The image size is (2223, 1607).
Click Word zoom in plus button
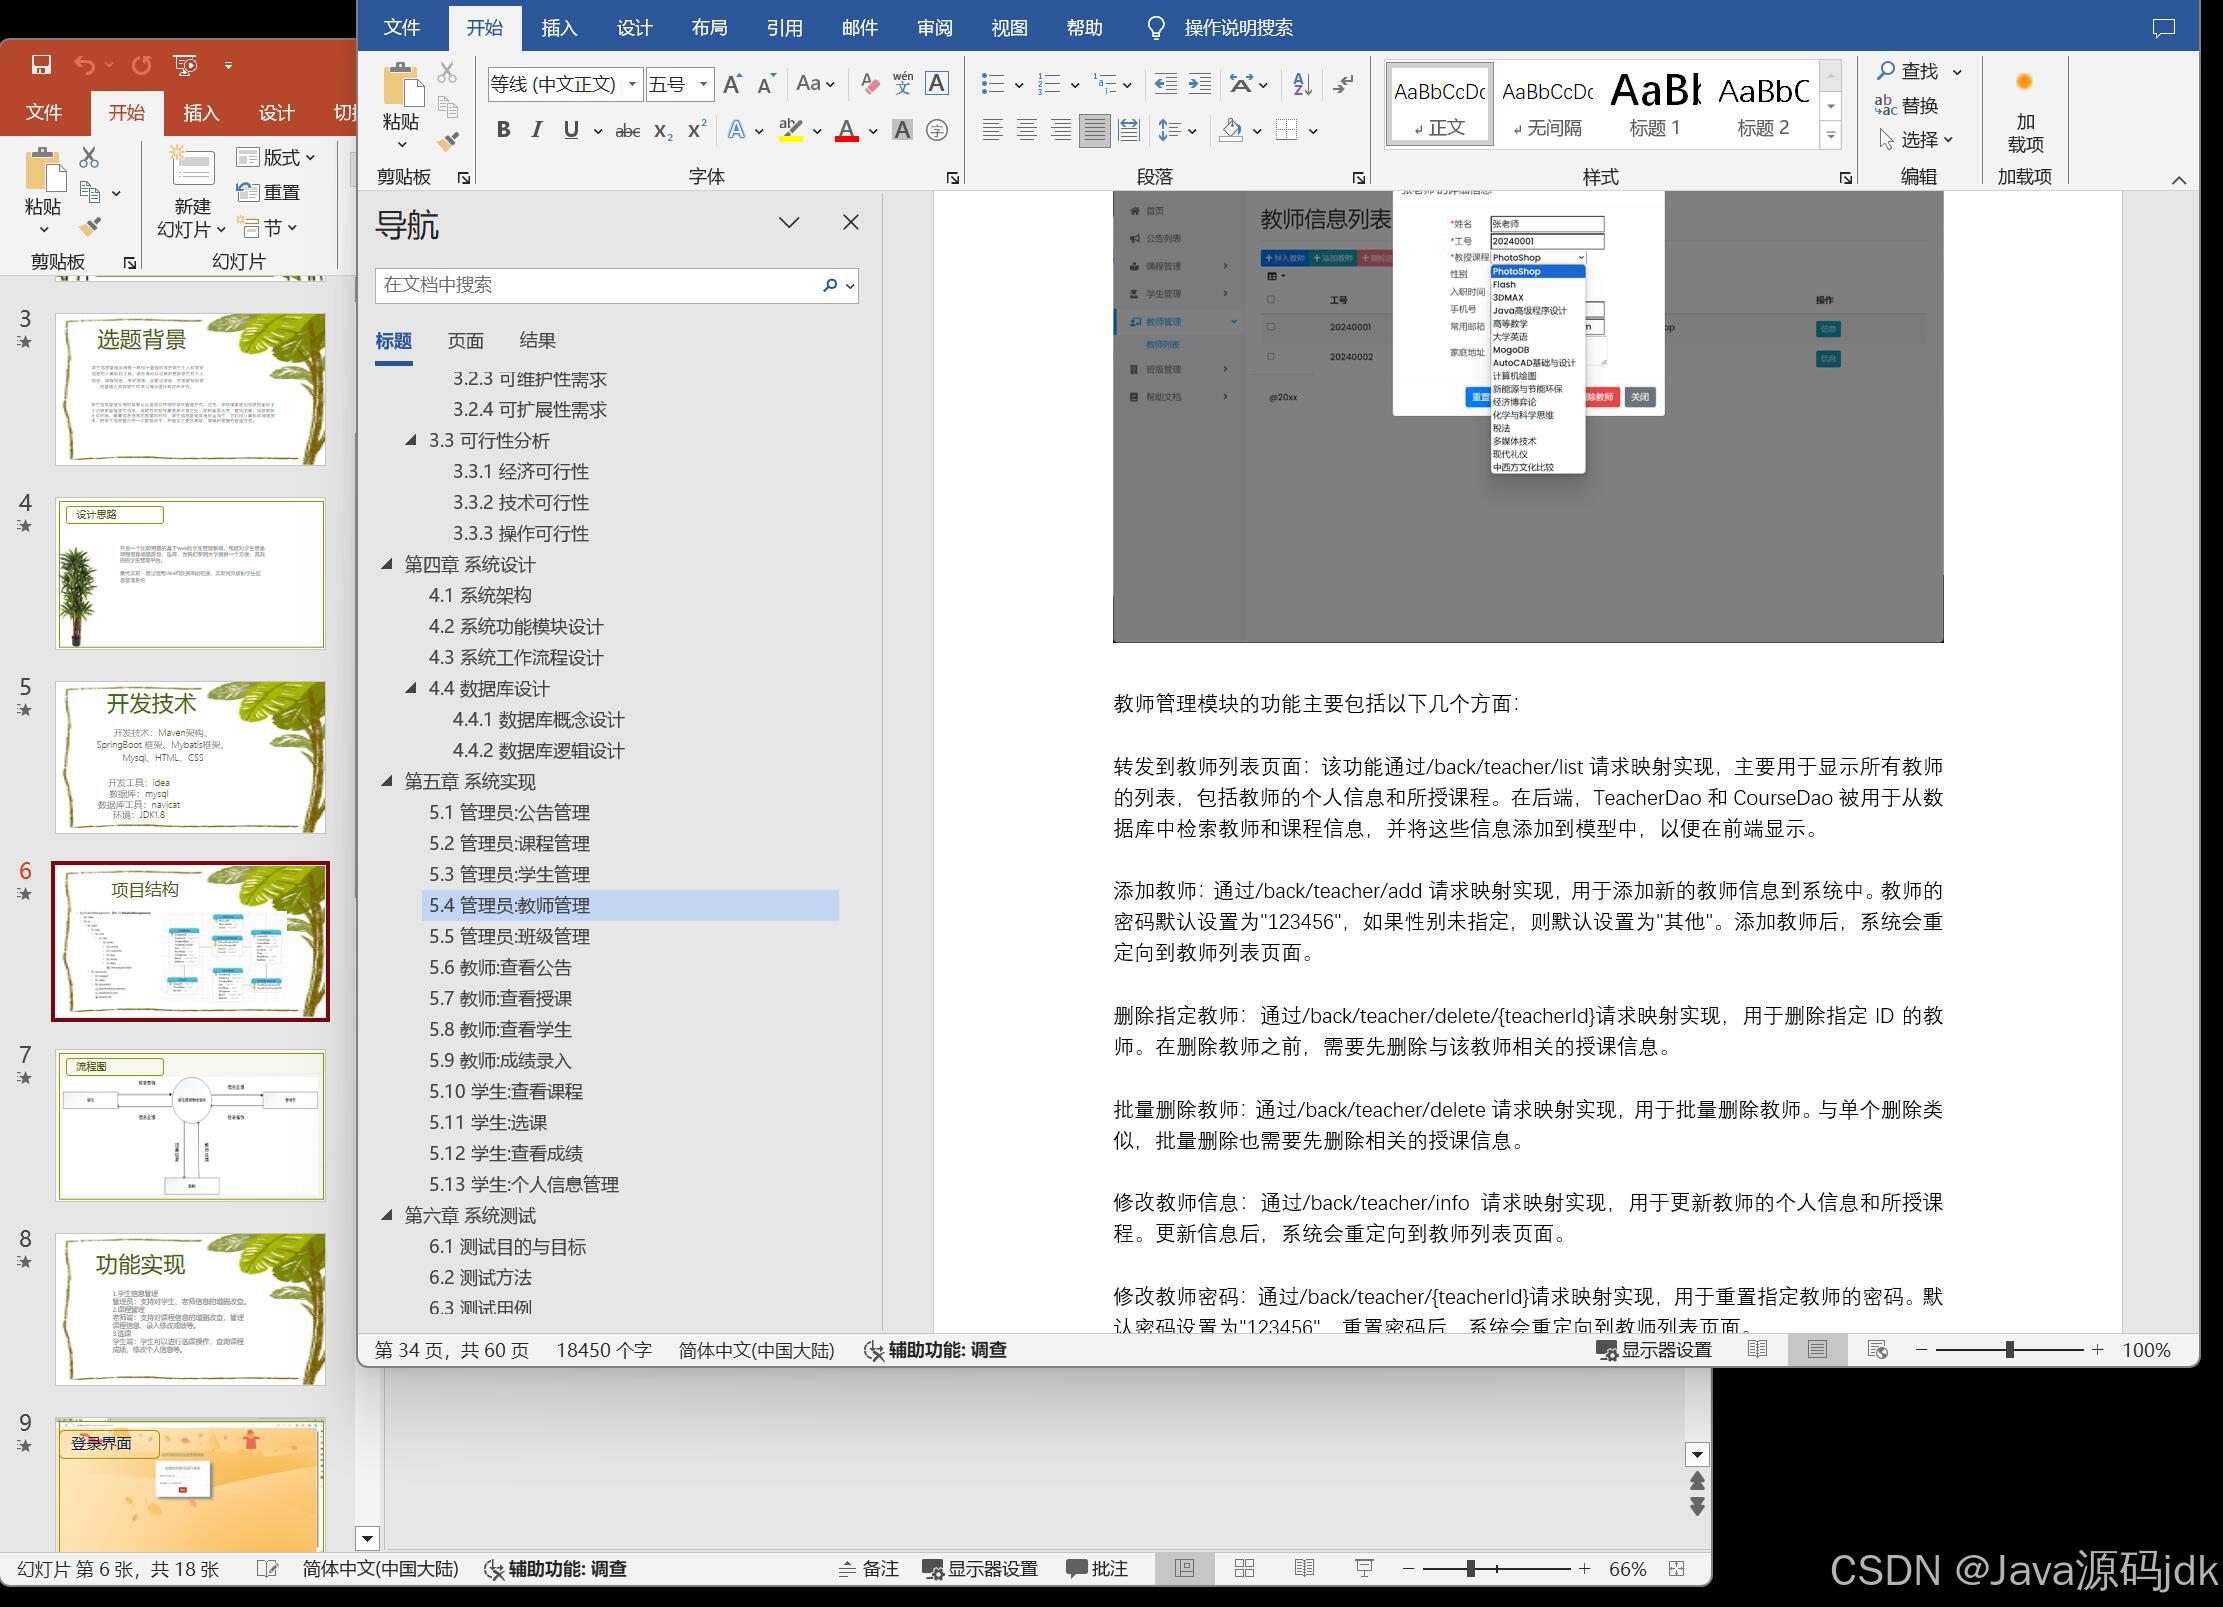pos(2098,1349)
